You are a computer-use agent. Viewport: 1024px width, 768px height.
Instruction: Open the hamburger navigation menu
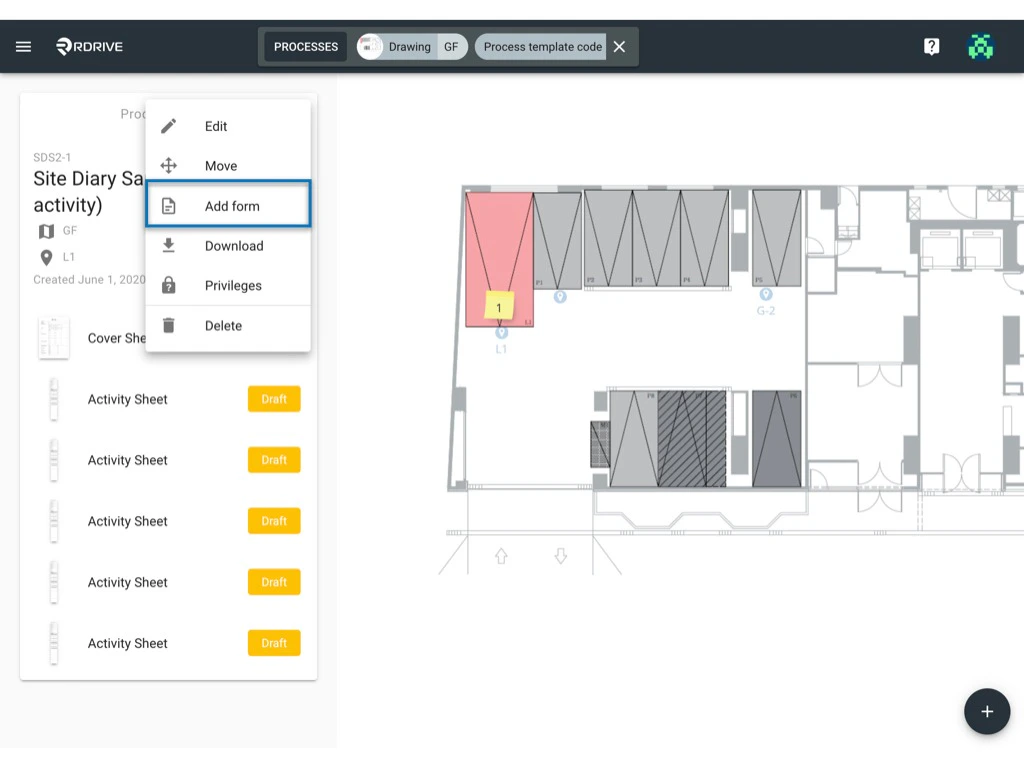[24, 46]
